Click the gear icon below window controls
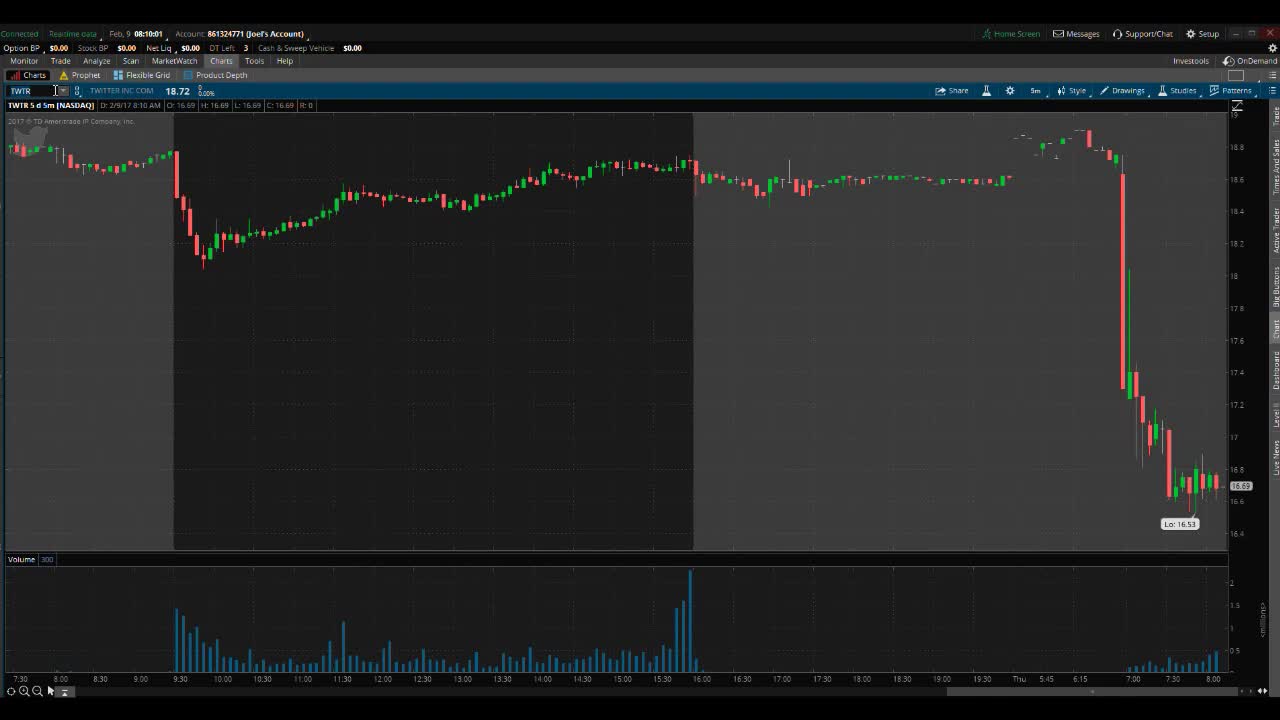Screen dimensions: 1280x720 click(1271, 47)
